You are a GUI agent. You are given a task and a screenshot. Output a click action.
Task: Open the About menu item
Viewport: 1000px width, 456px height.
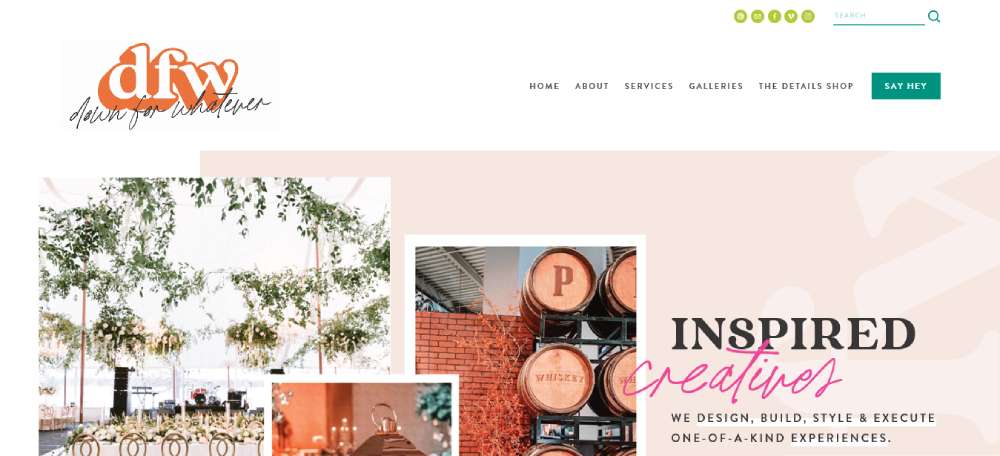coord(592,86)
